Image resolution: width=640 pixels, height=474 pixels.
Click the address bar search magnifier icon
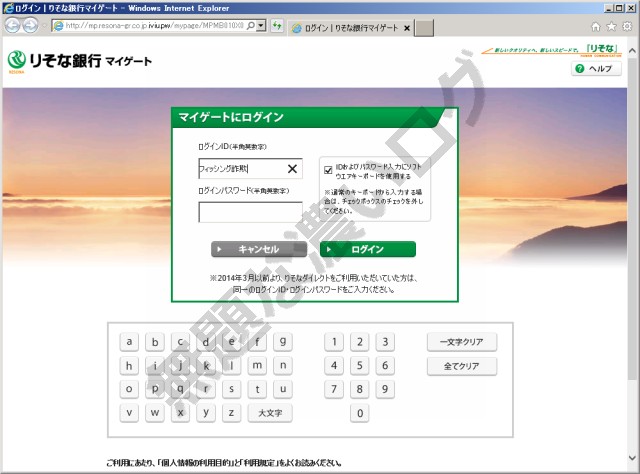pos(251,26)
